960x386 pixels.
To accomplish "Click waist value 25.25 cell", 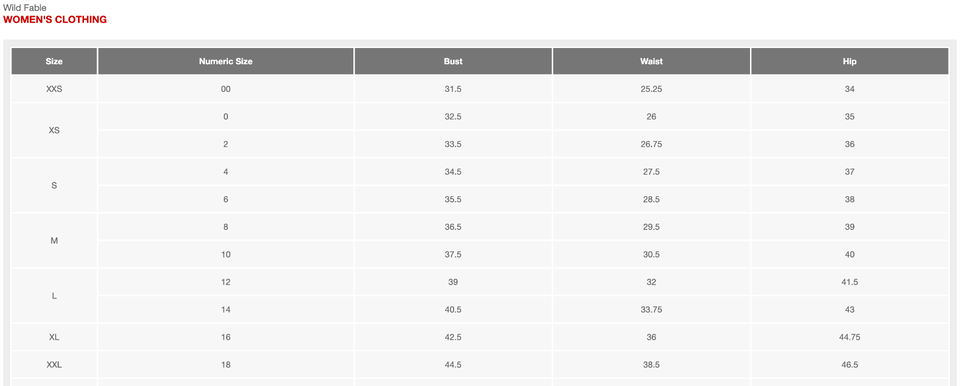I will 651,89.
